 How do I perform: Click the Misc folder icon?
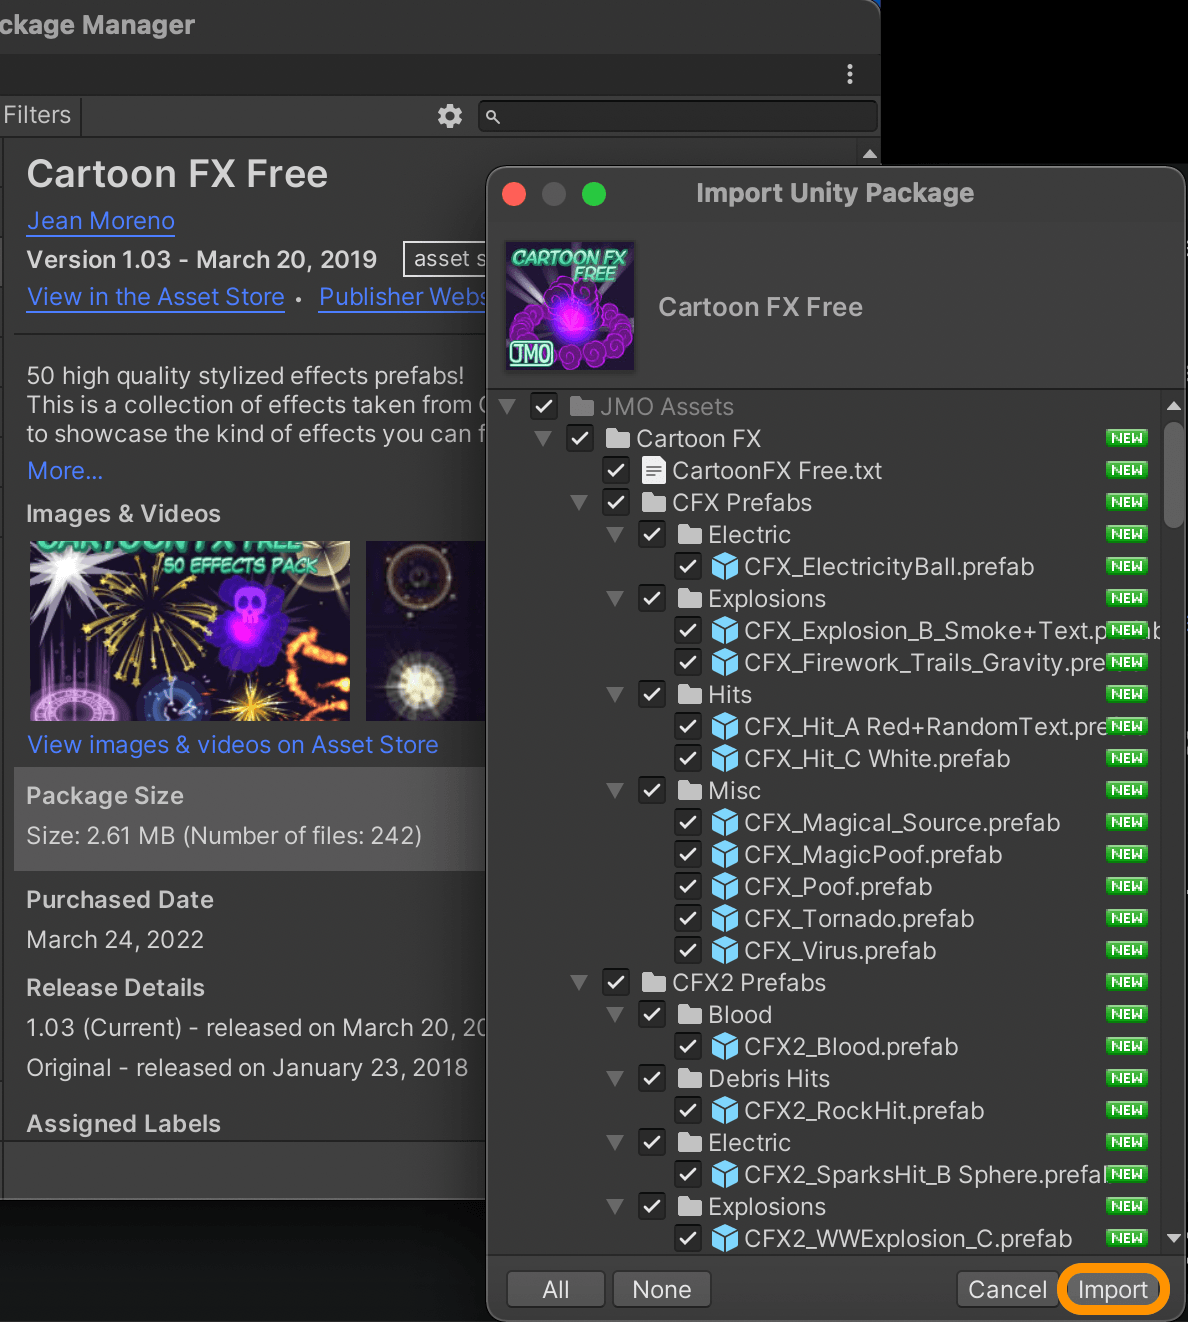[x=690, y=790]
